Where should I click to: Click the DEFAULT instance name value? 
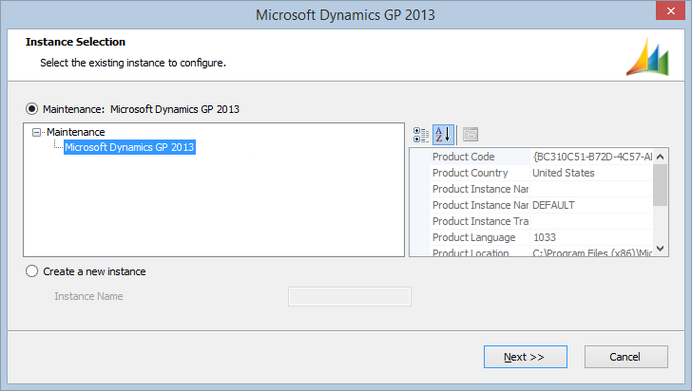click(591, 205)
